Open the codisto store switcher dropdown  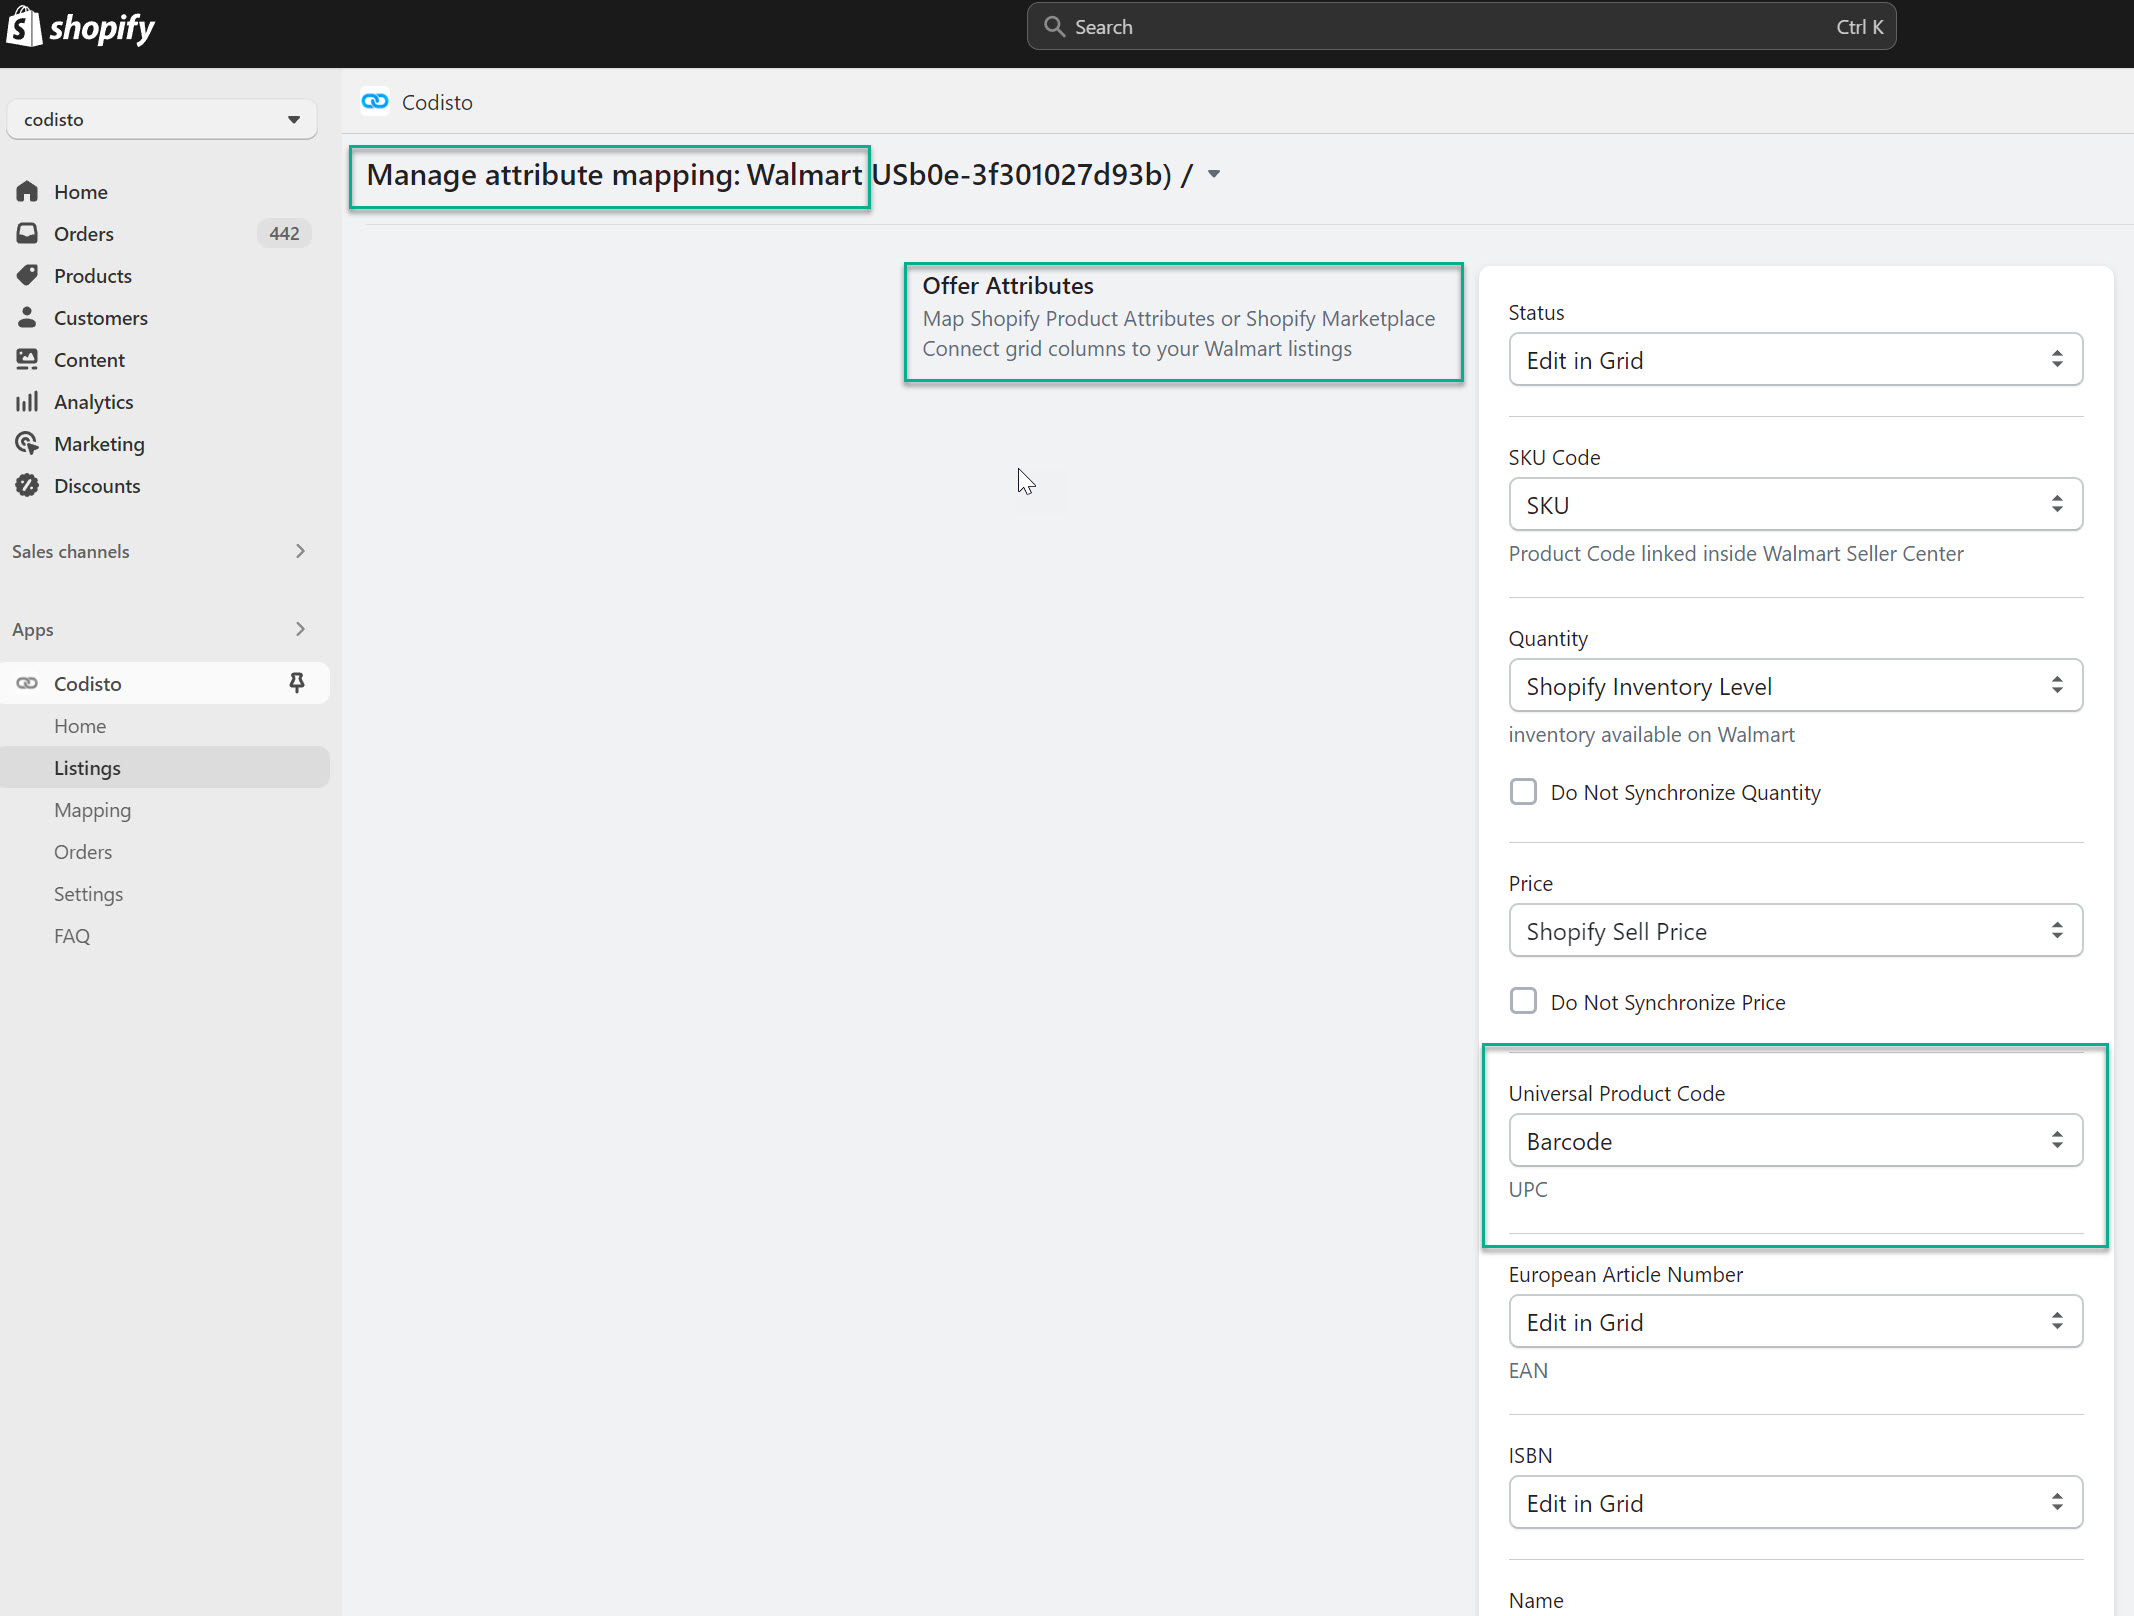(x=162, y=119)
